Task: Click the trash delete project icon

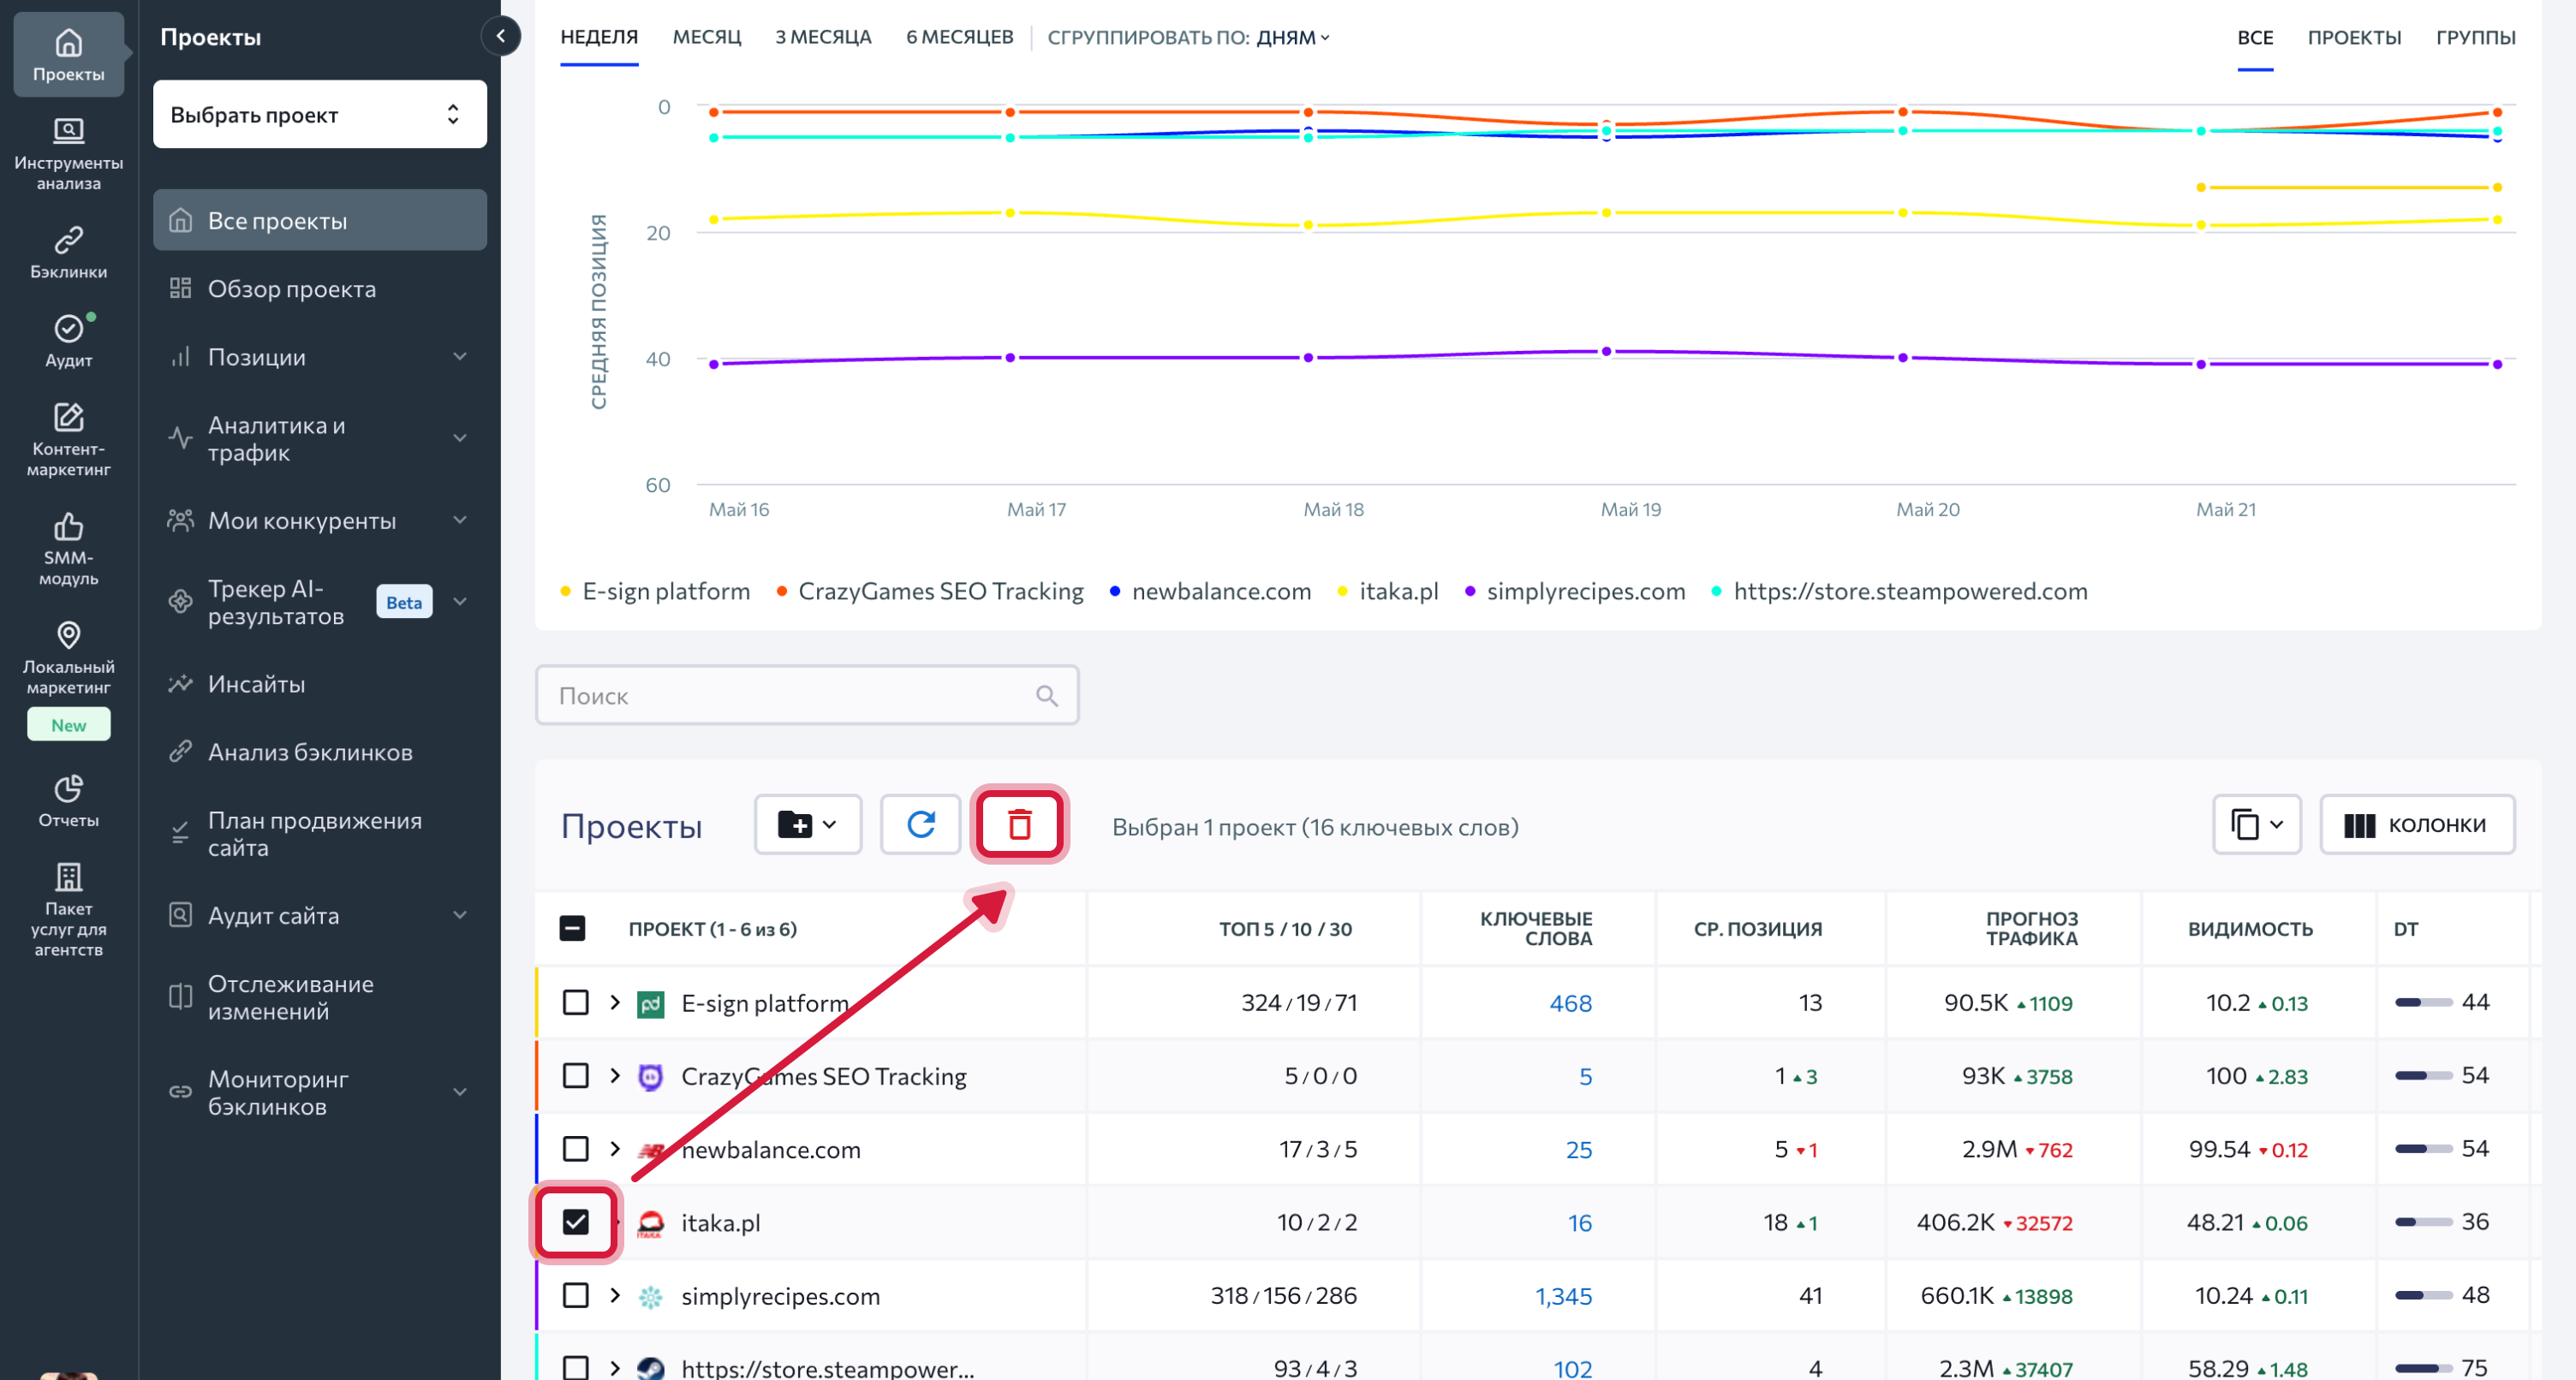Action: pyautogui.click(x=1019, y=824)
